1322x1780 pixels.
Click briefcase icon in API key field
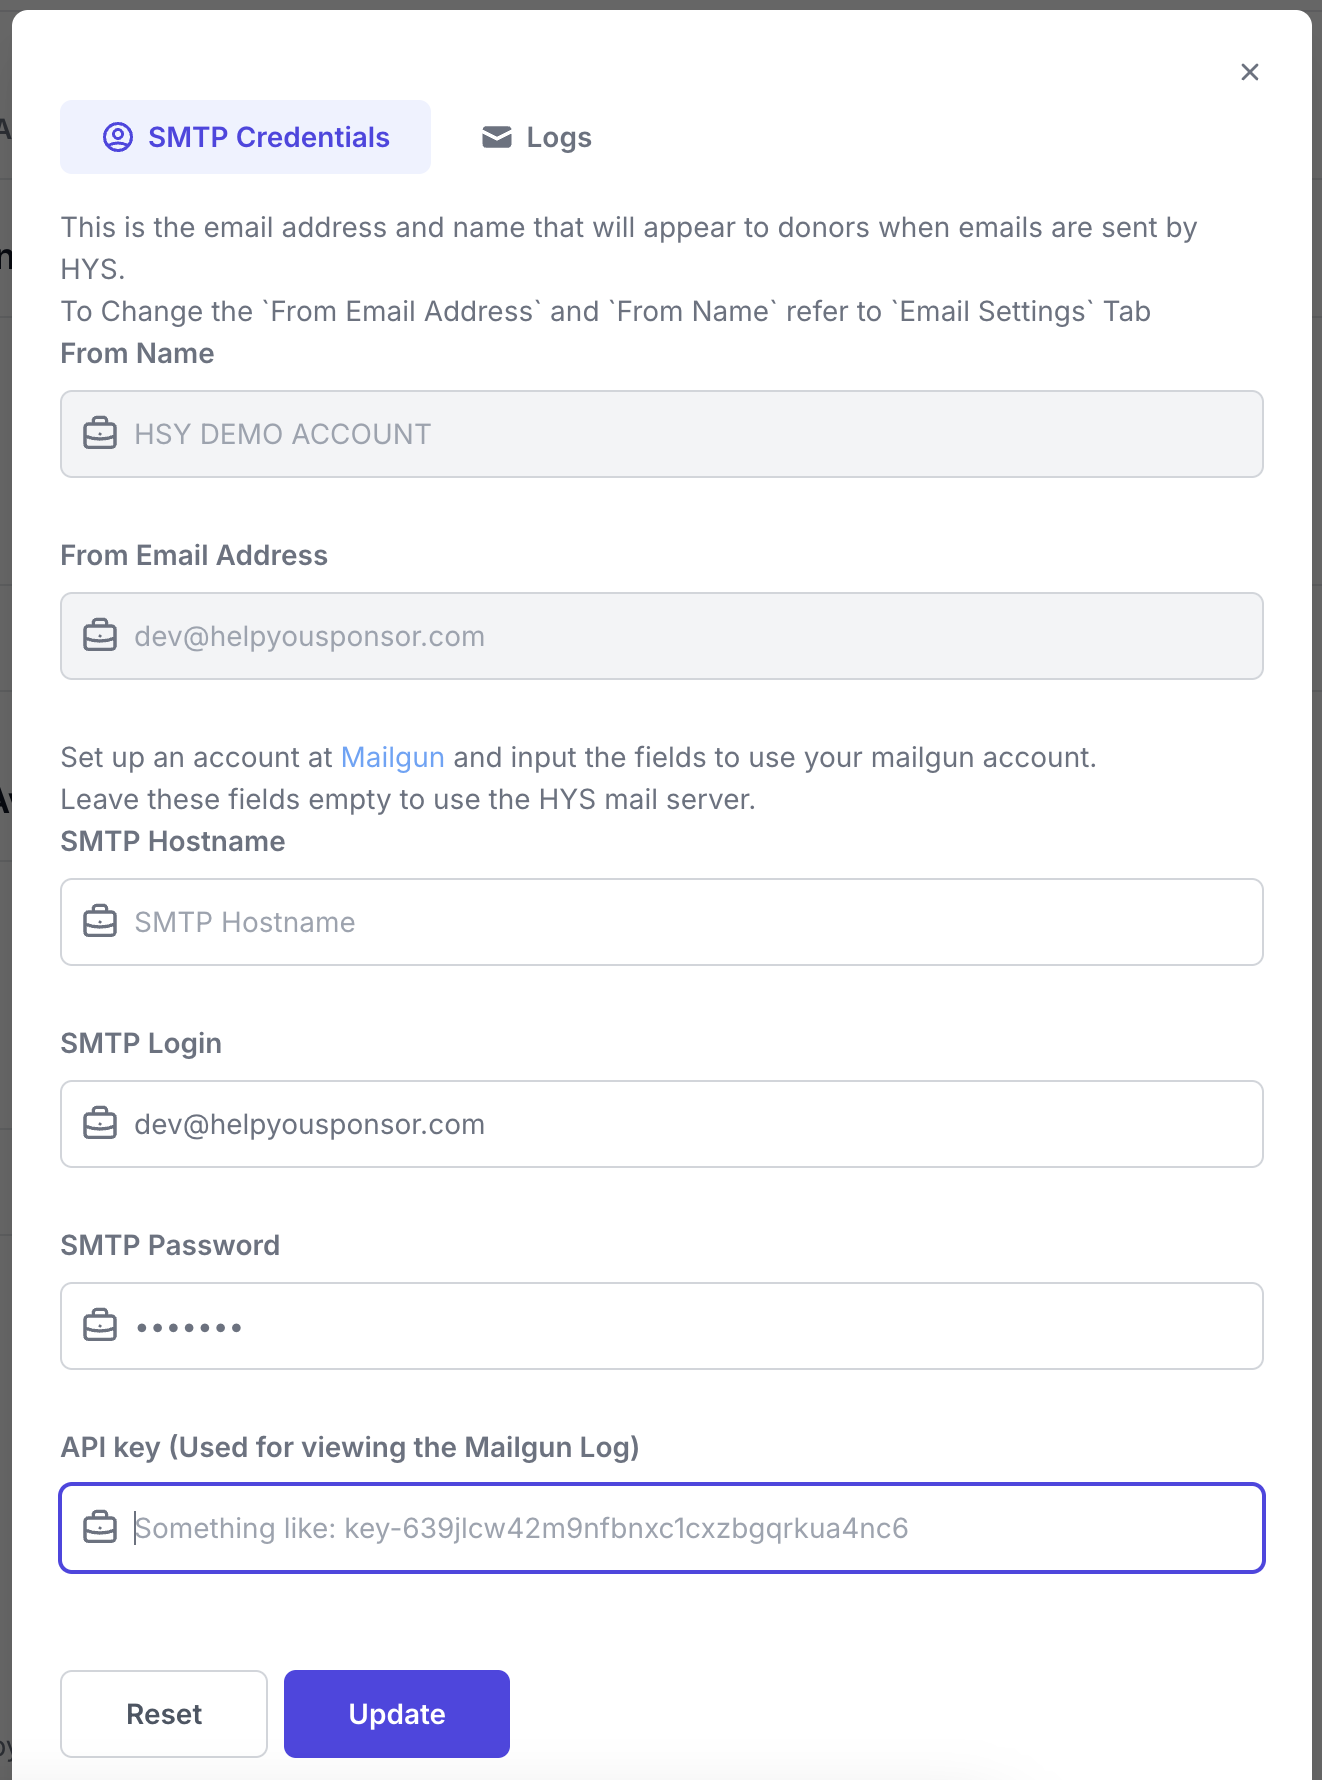(100, 1528)
